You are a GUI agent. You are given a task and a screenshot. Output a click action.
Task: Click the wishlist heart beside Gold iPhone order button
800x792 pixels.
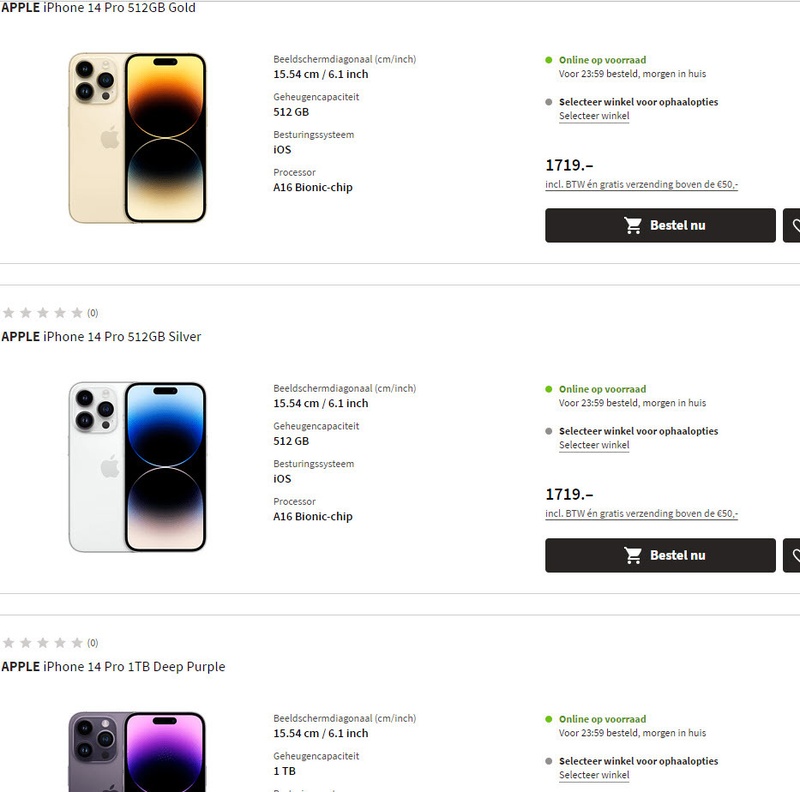tap(794, 226)
